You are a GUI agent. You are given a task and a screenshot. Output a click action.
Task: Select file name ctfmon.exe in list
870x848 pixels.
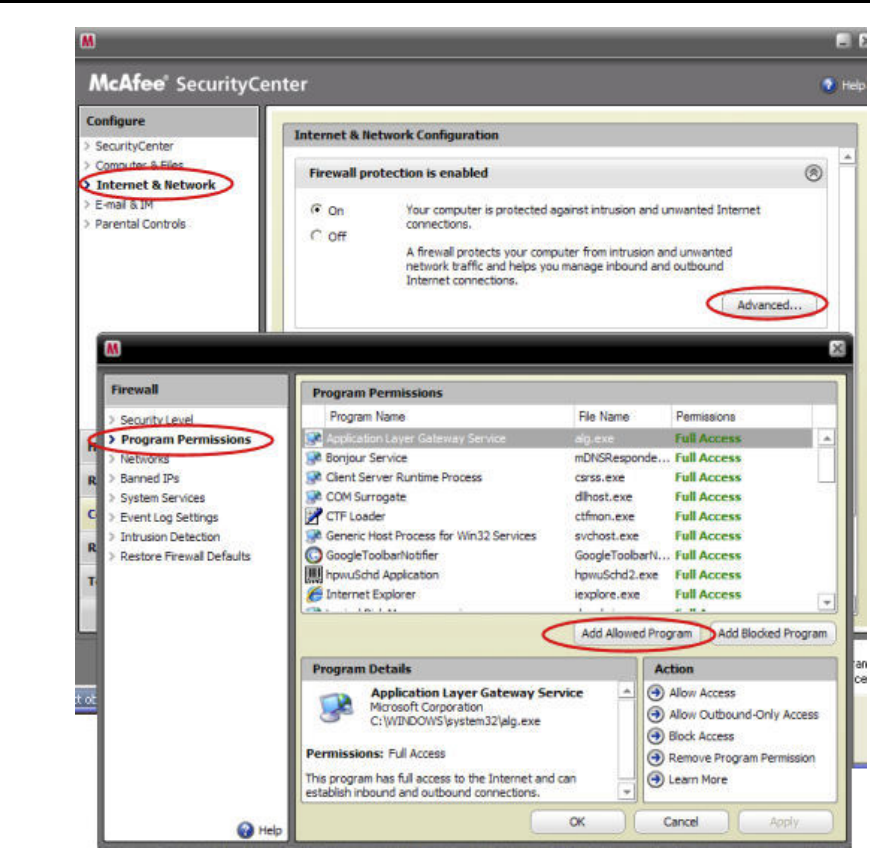click(604, 516)
